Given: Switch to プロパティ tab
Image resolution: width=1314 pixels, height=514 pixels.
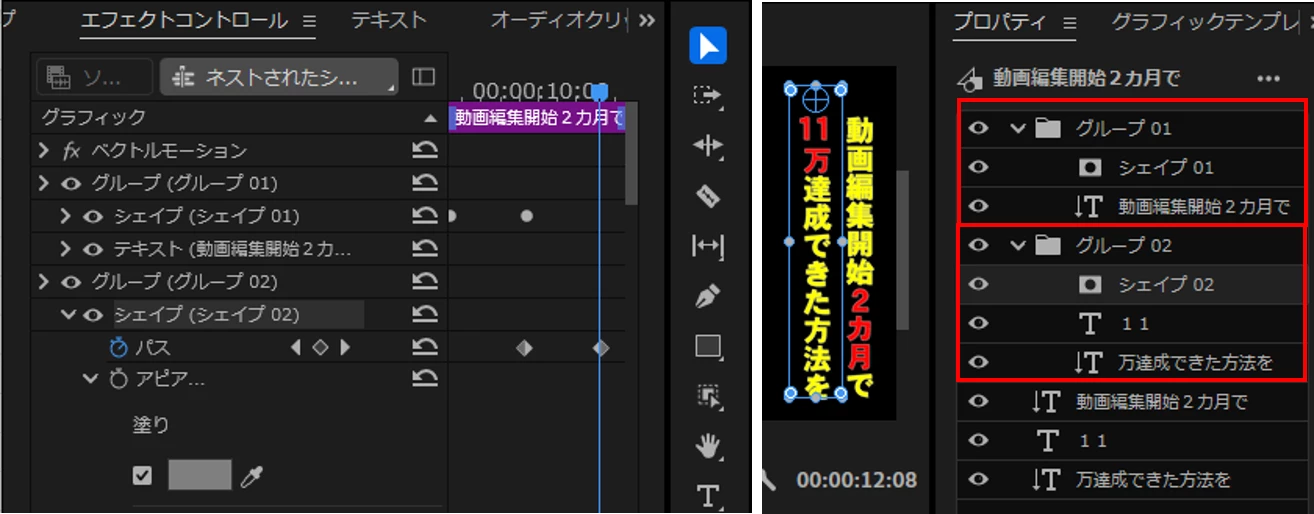Looking at the screenshot, I should [998, 22].
